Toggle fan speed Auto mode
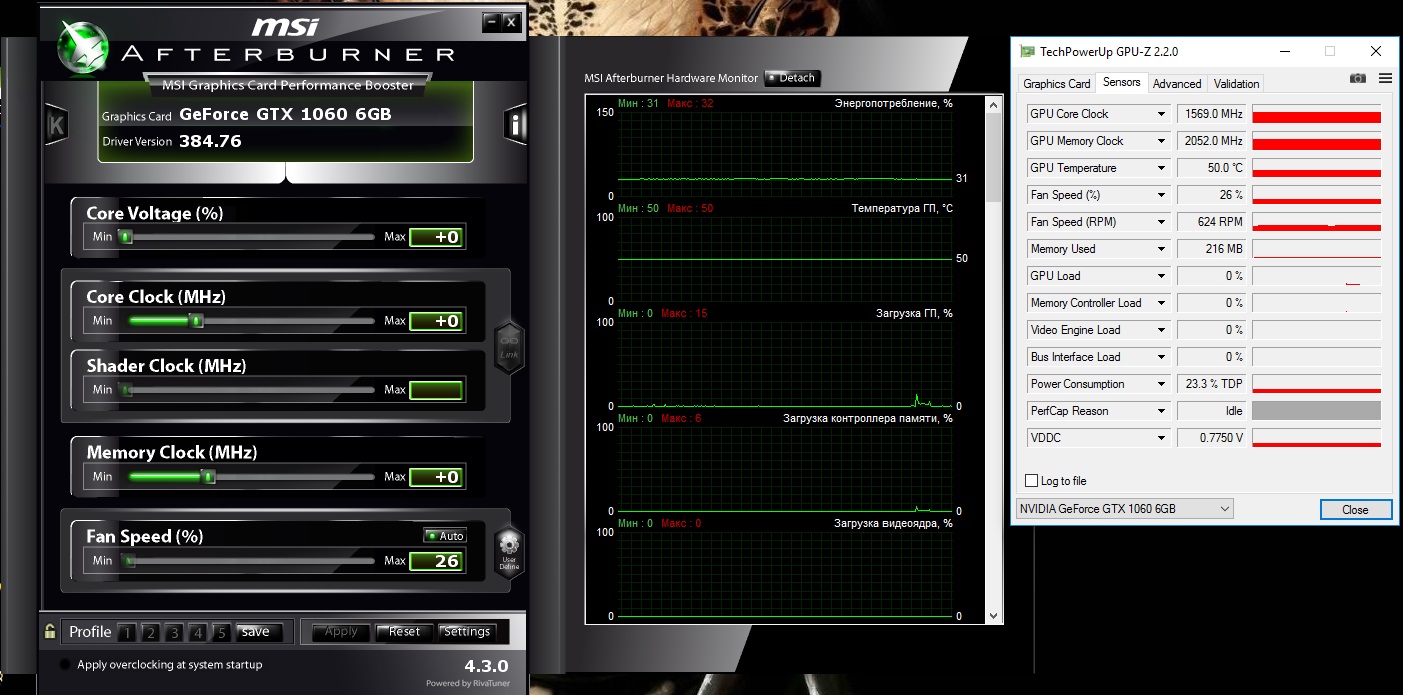Screen dimensions: 1403x695 point(445,536)
